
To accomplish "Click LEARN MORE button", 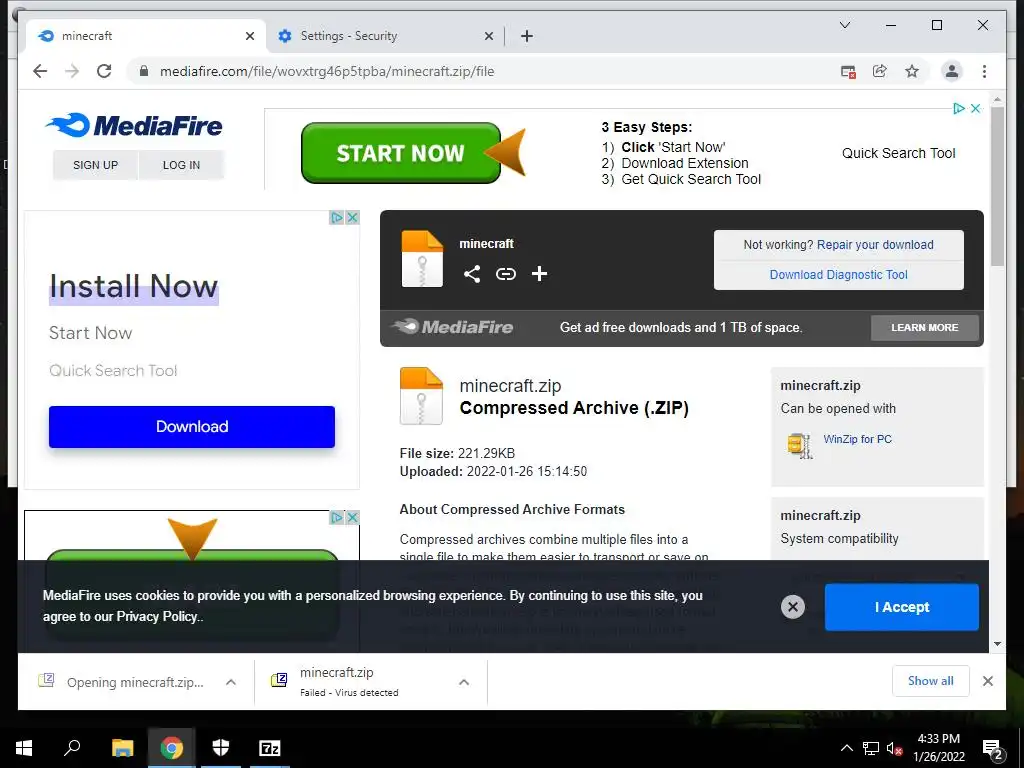I will pyautogui.click(x=925, y=328).
